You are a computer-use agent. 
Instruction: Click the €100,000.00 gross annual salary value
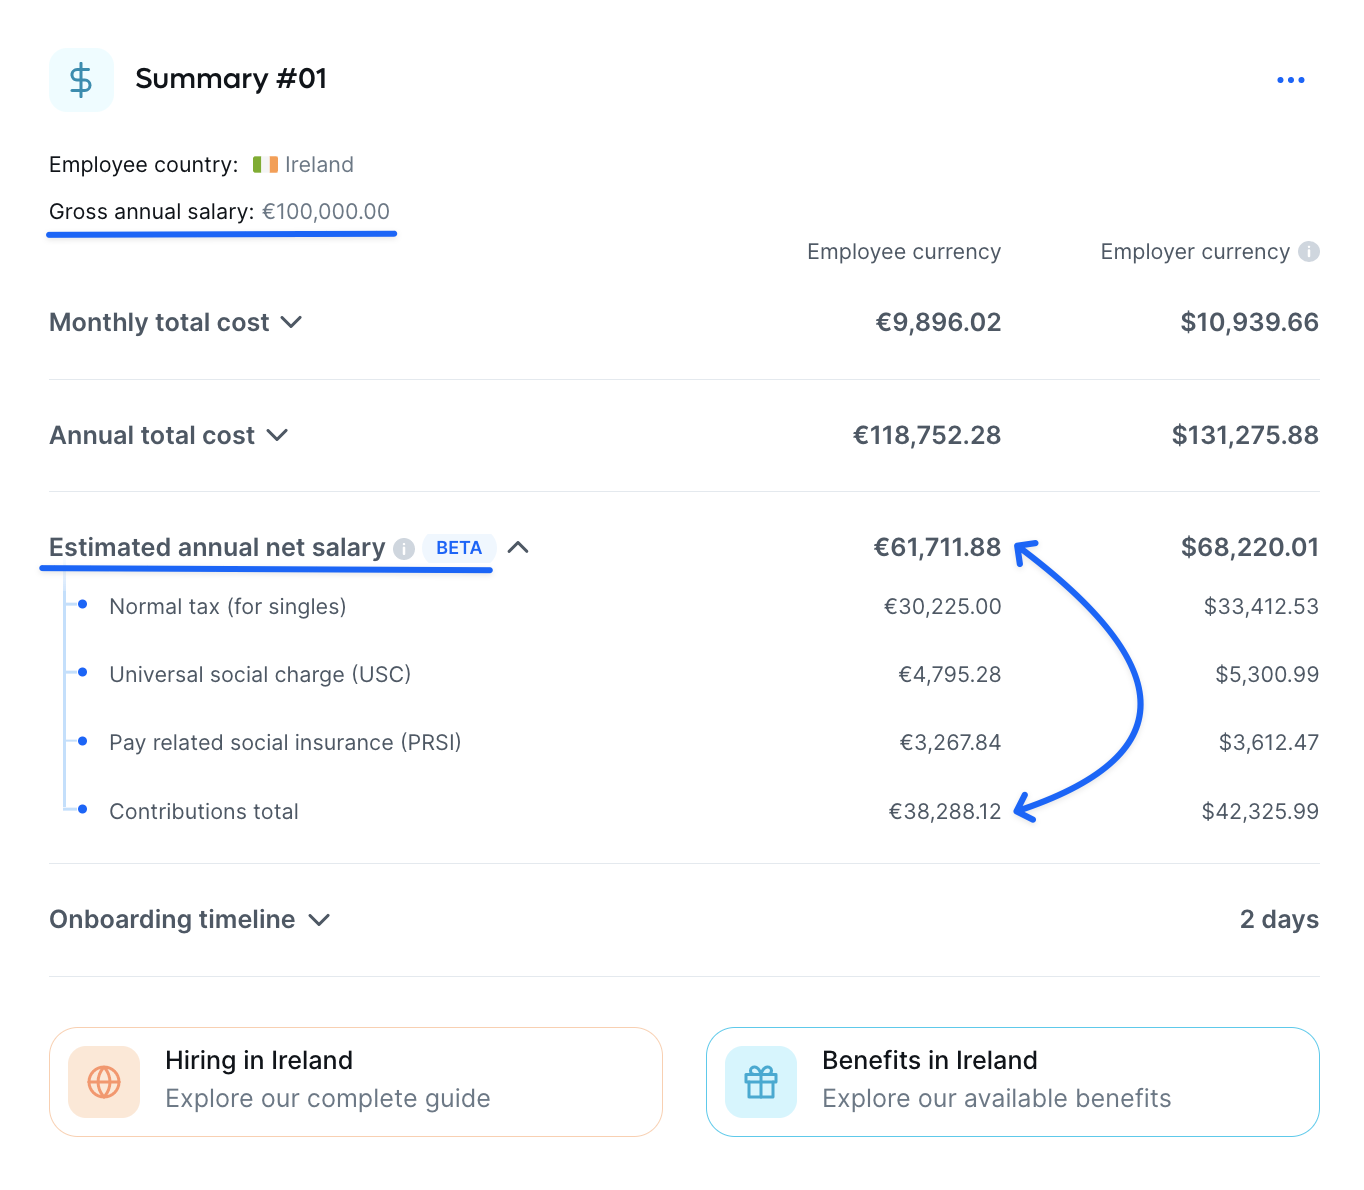pyautogui.click(x=326, y=212)
